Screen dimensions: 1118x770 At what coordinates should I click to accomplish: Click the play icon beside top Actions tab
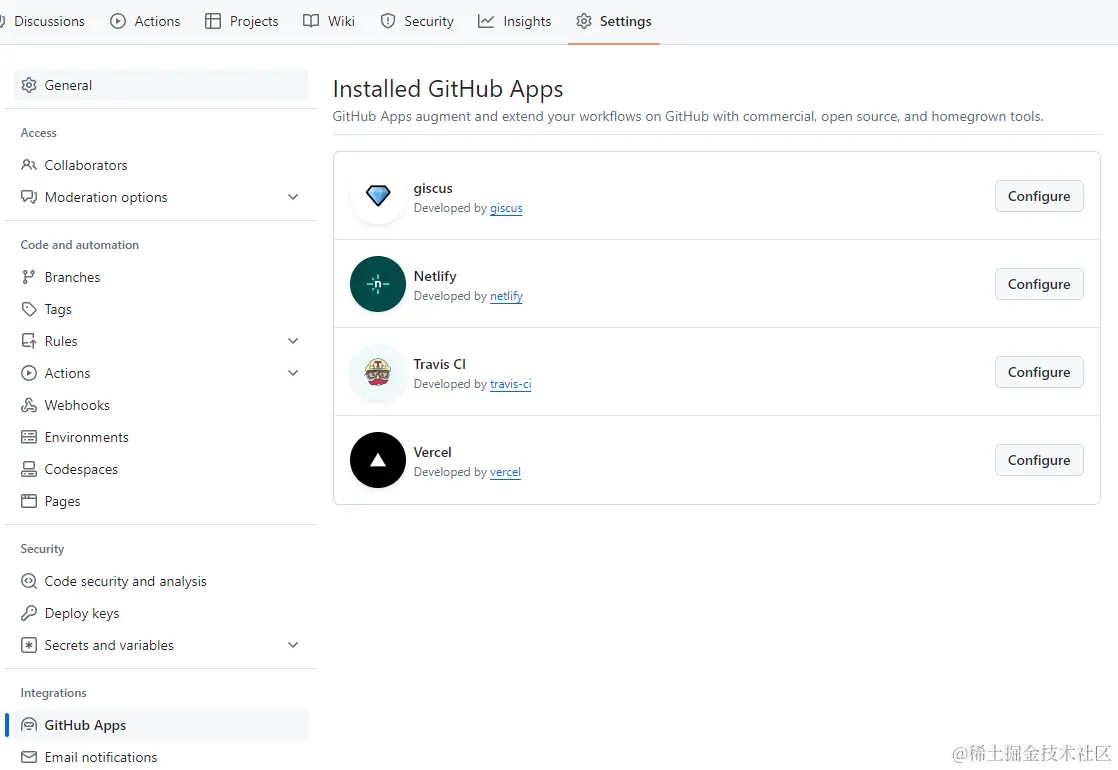(118, 21)
